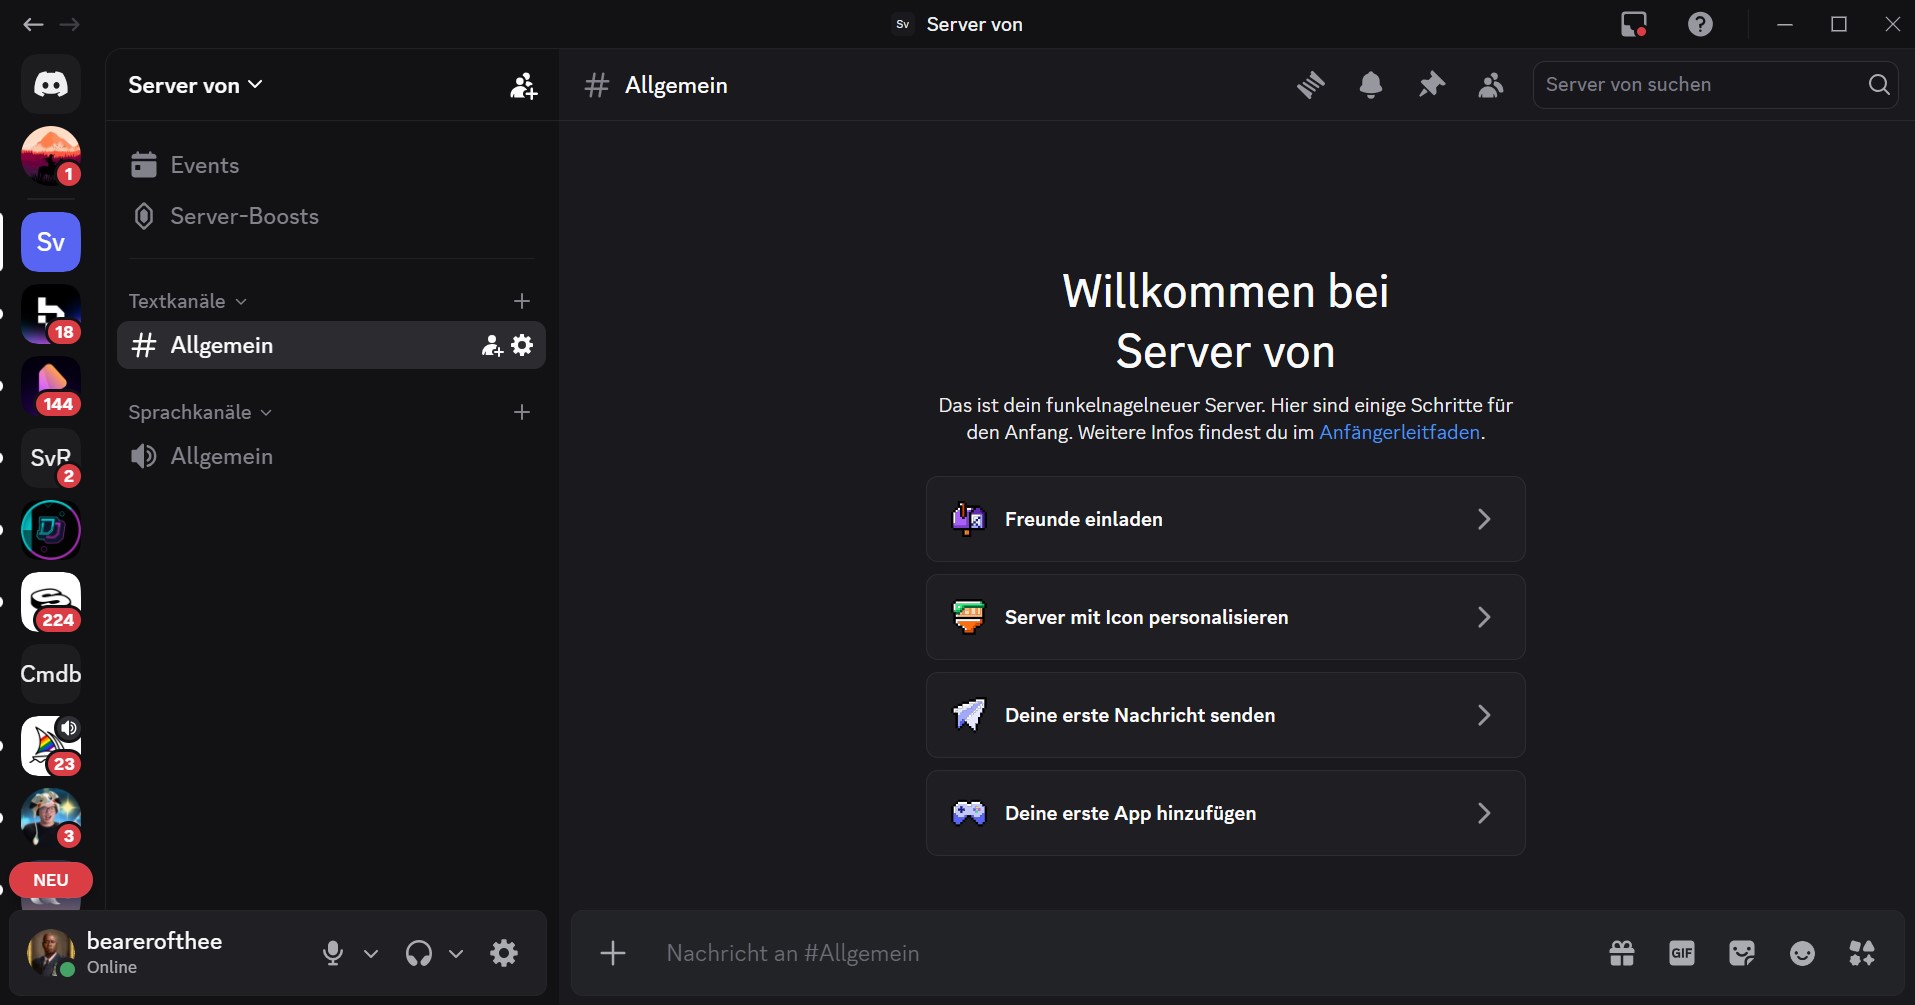Open Server-Boosts in the sidebar
The image size is (1915, 1005).
(244, 216)
